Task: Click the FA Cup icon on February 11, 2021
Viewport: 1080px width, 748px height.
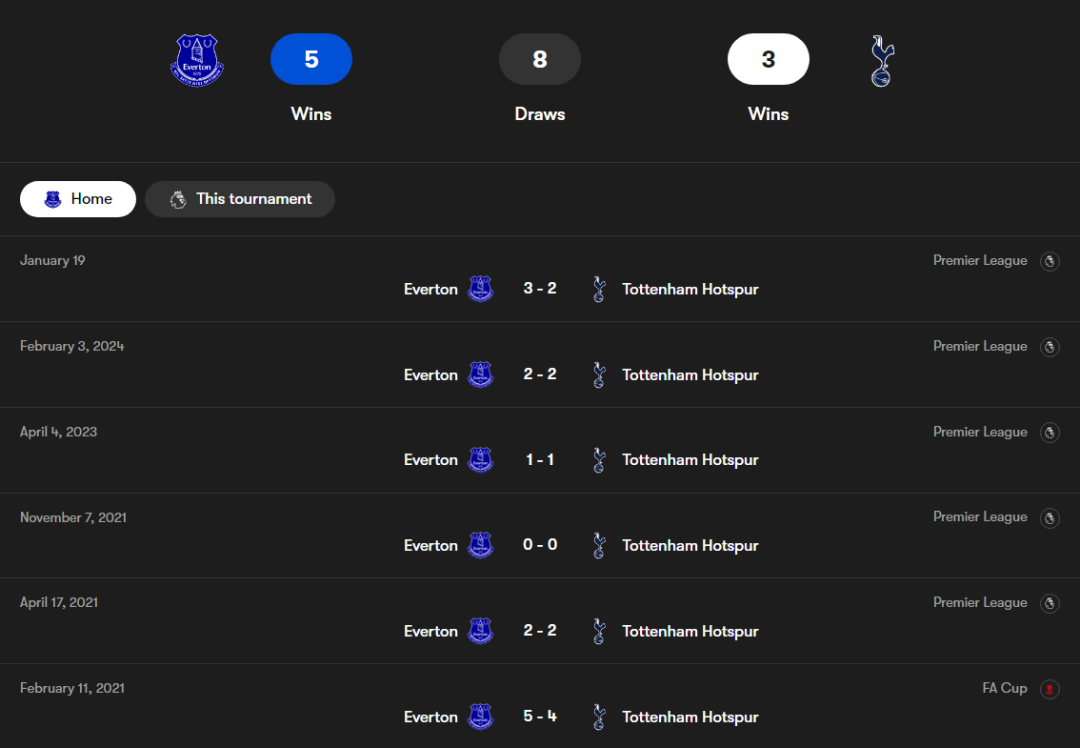Action: pyautogui.click(x=1049, y=689)
